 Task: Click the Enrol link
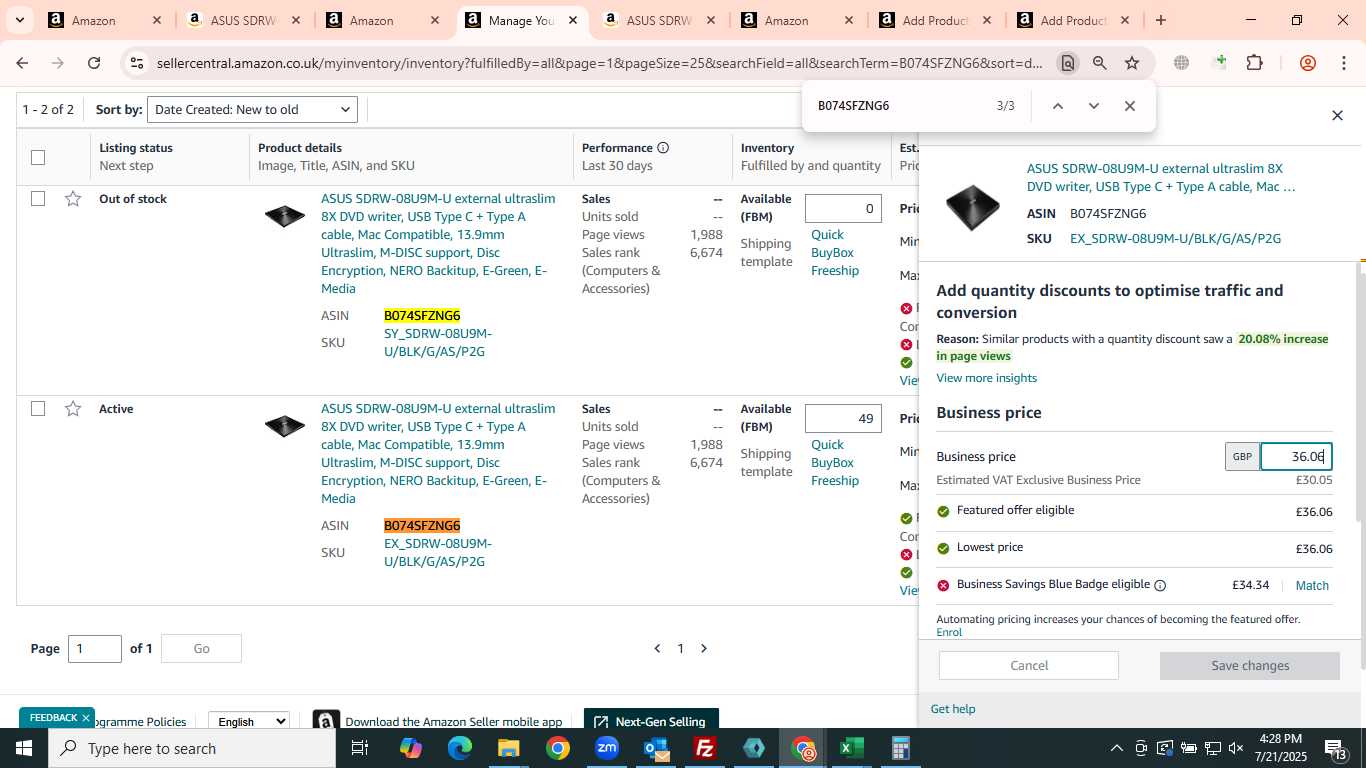[x=949, y=632]
